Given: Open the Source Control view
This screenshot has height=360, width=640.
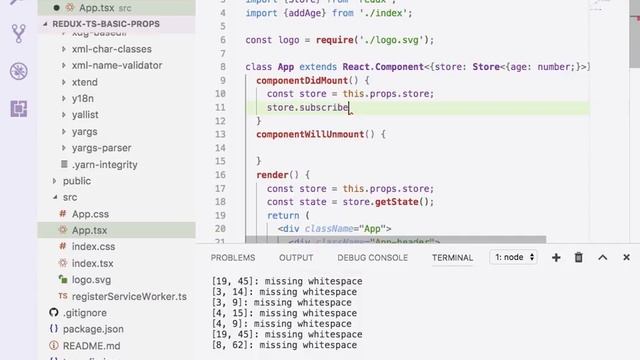Looking at the screenshot, I should click(x=18, y=33).
